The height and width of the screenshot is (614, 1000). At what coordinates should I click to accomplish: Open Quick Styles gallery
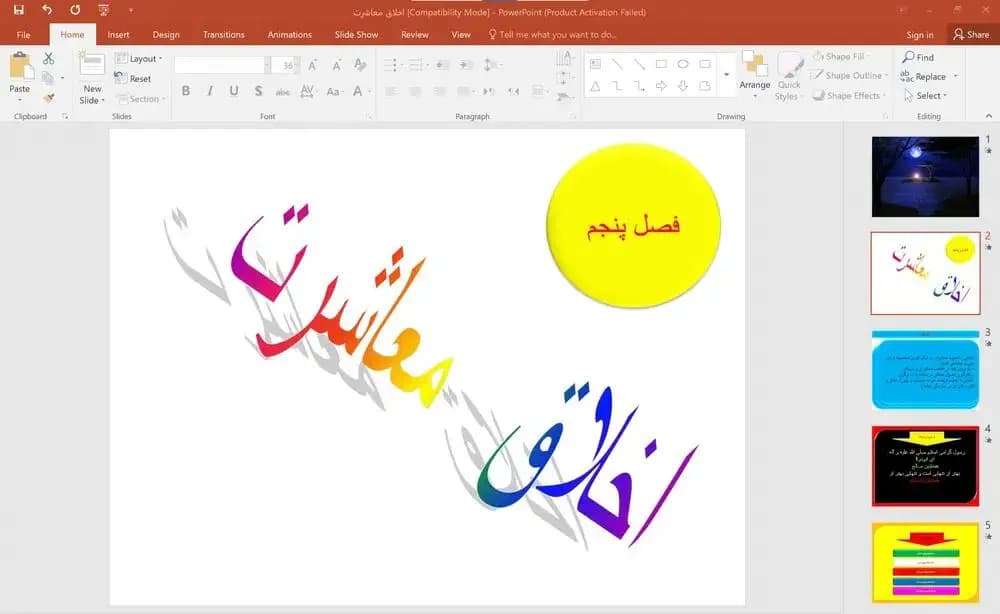point(789,76)
